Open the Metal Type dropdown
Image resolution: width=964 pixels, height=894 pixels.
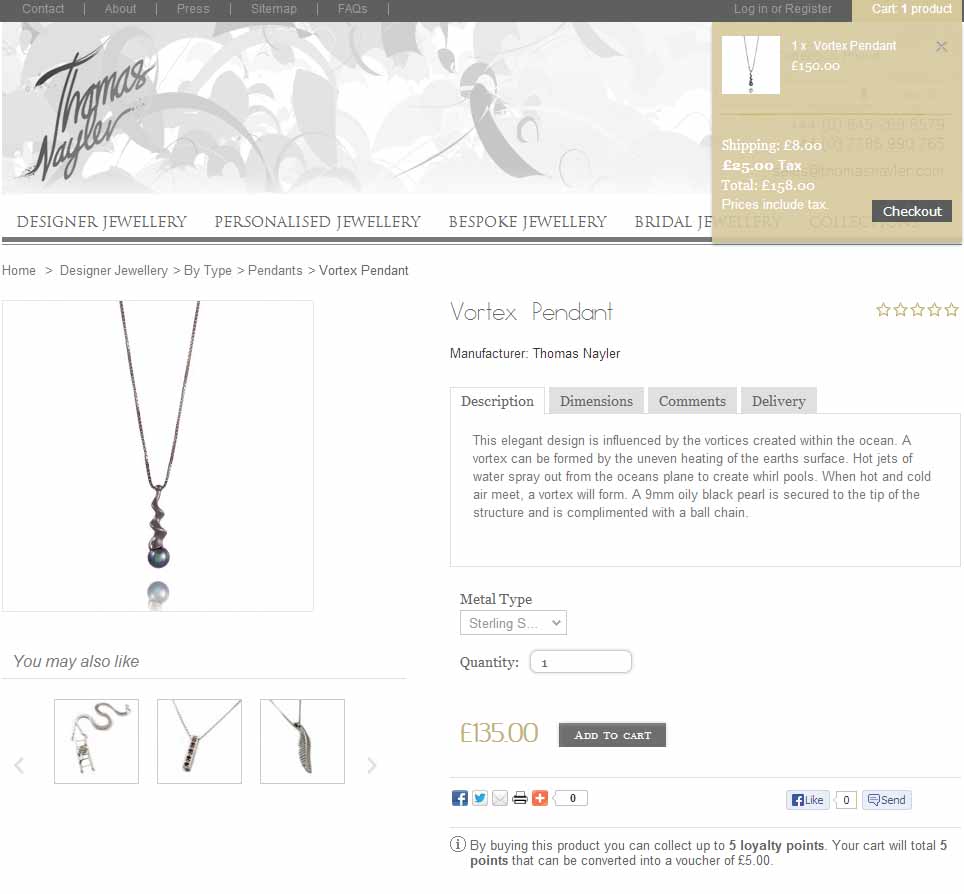click(513, 623)
